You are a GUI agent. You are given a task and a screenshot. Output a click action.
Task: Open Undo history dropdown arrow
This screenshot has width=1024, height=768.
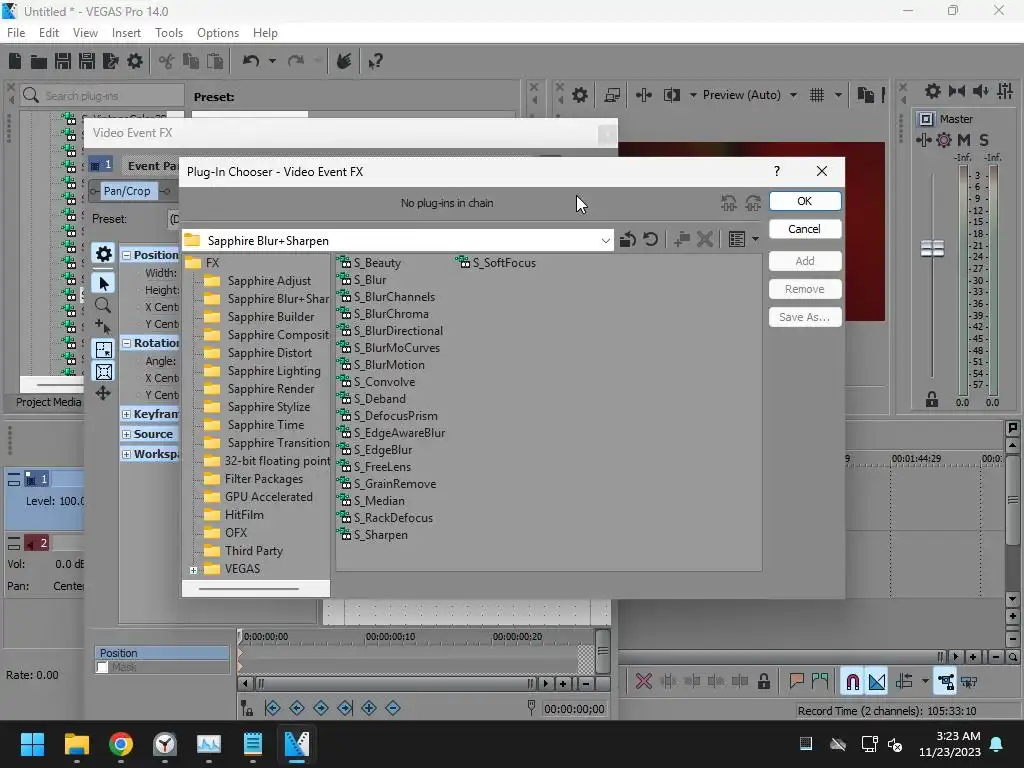[x=272, y=61]
